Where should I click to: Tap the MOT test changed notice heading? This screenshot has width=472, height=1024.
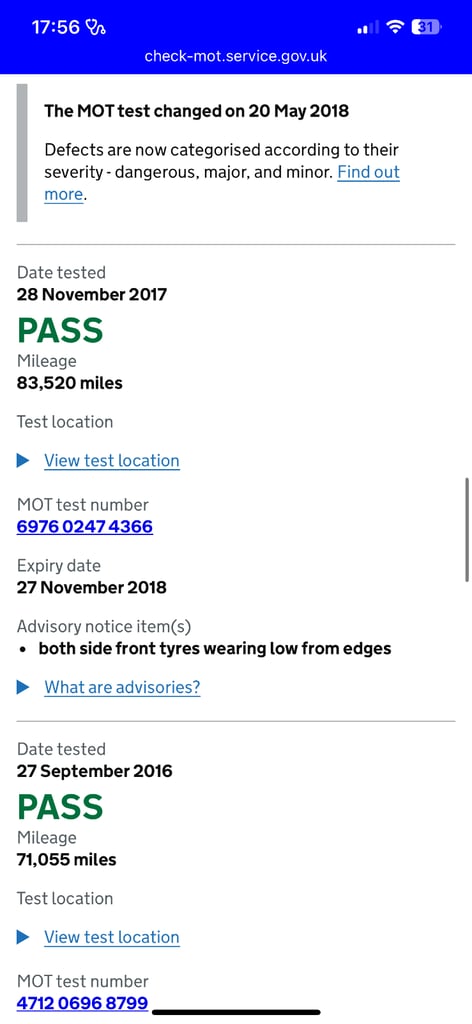(197, 111)
